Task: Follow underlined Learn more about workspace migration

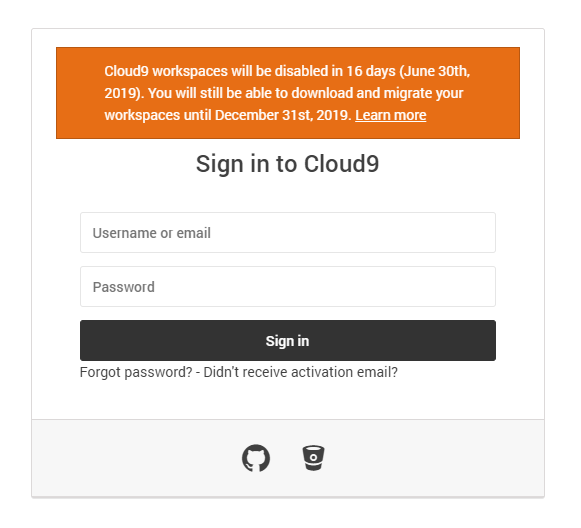Action: tap(391, 115)
